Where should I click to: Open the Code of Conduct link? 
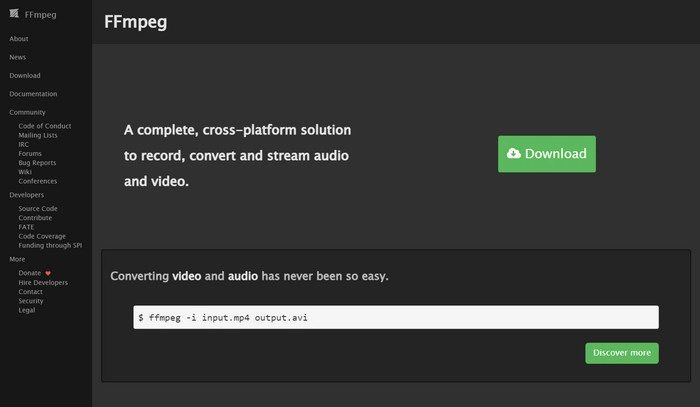(44, 126)
